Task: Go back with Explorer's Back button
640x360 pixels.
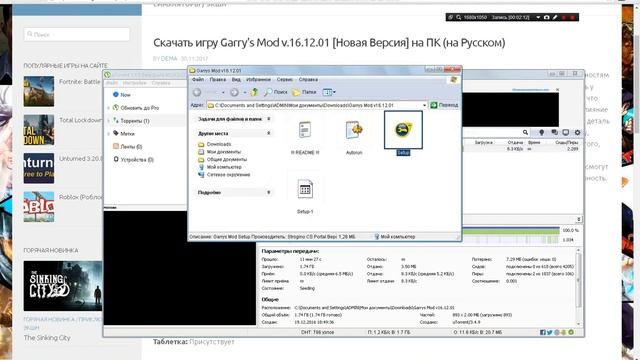Action: coord(197,92)
